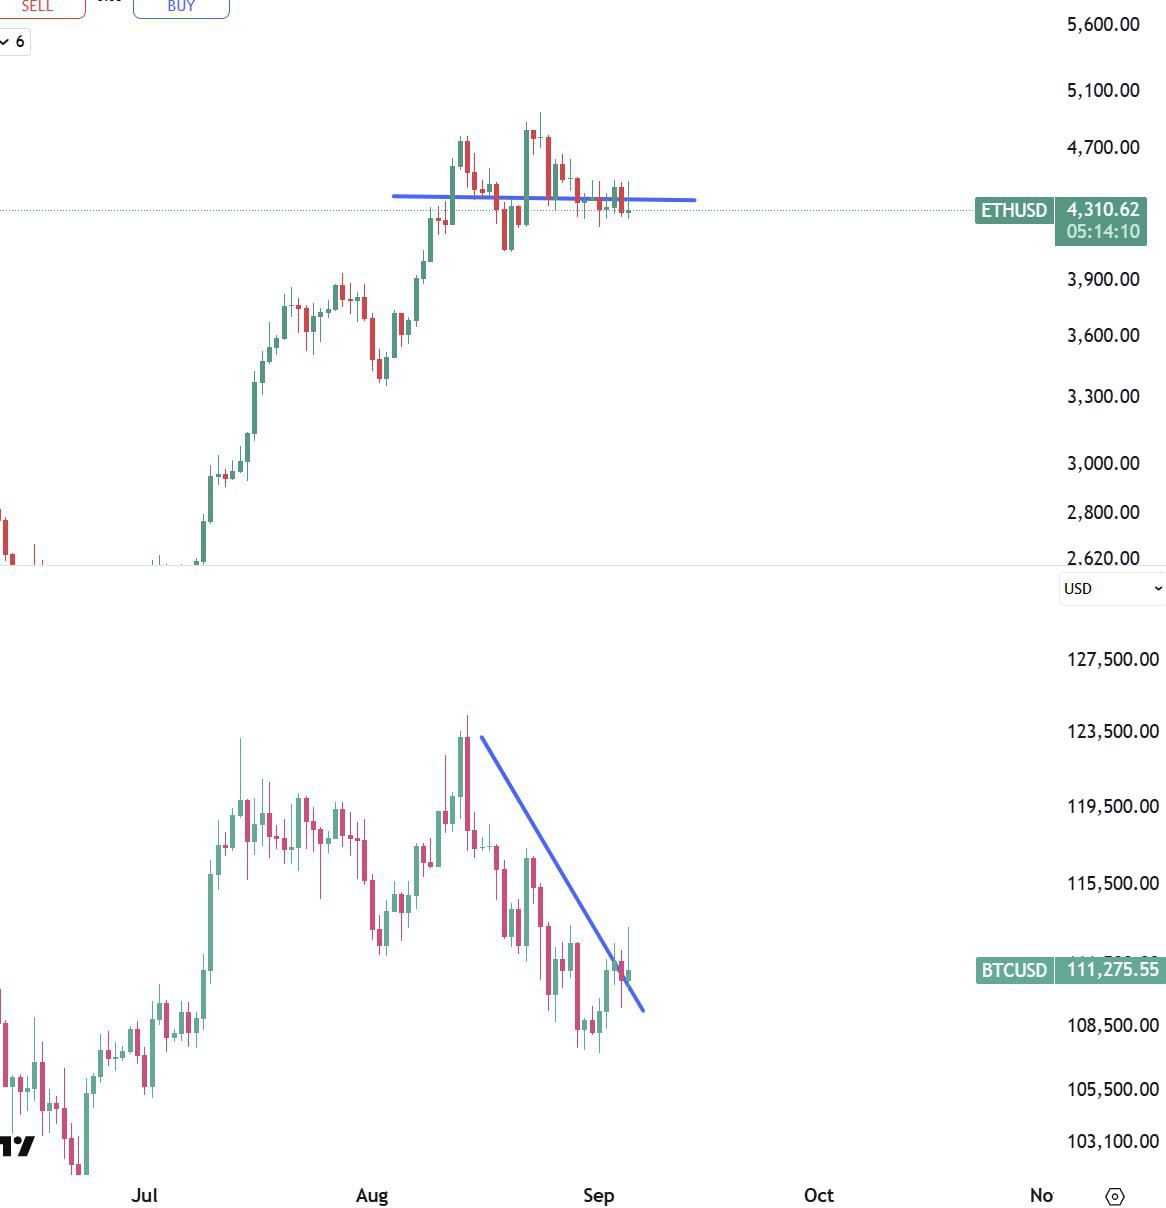Click the 5,100.00 level on ETH price scale
The height and width of the screenshot is (1208, 1166).
pos(1103,90)
